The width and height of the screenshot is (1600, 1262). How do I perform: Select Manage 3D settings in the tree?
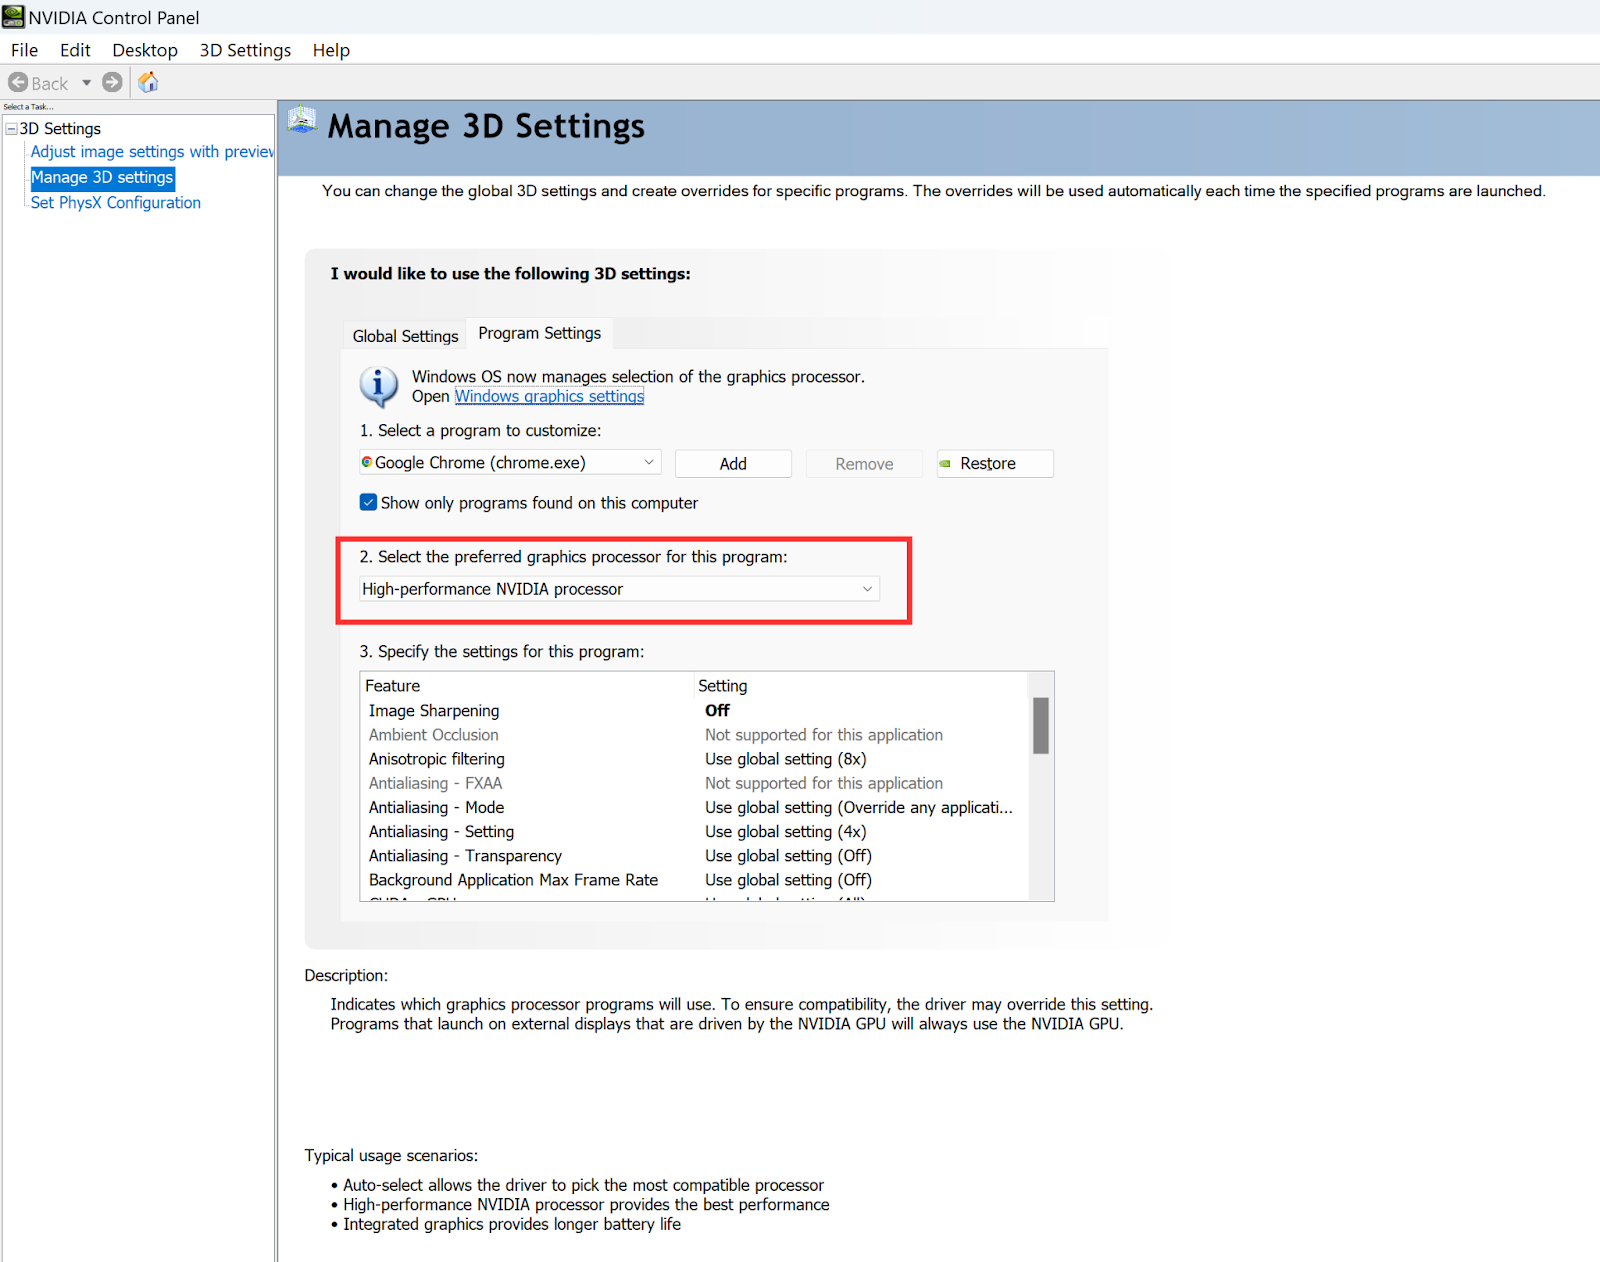(102, 177)
